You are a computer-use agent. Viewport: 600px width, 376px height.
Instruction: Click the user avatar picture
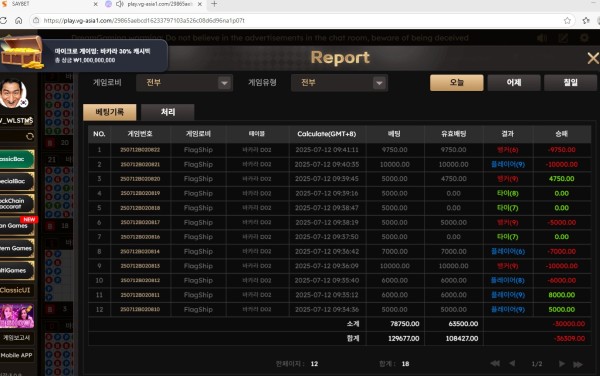pyautogui.click(x=14, y=93)
